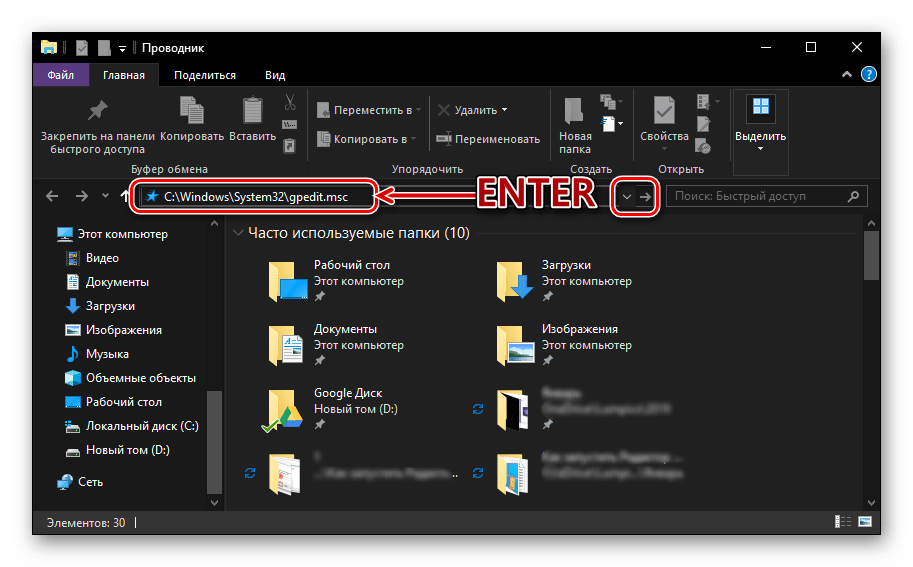Click the Quick Access search field
The width and height of the screenshot is (913, 567).
click(765, 197)
